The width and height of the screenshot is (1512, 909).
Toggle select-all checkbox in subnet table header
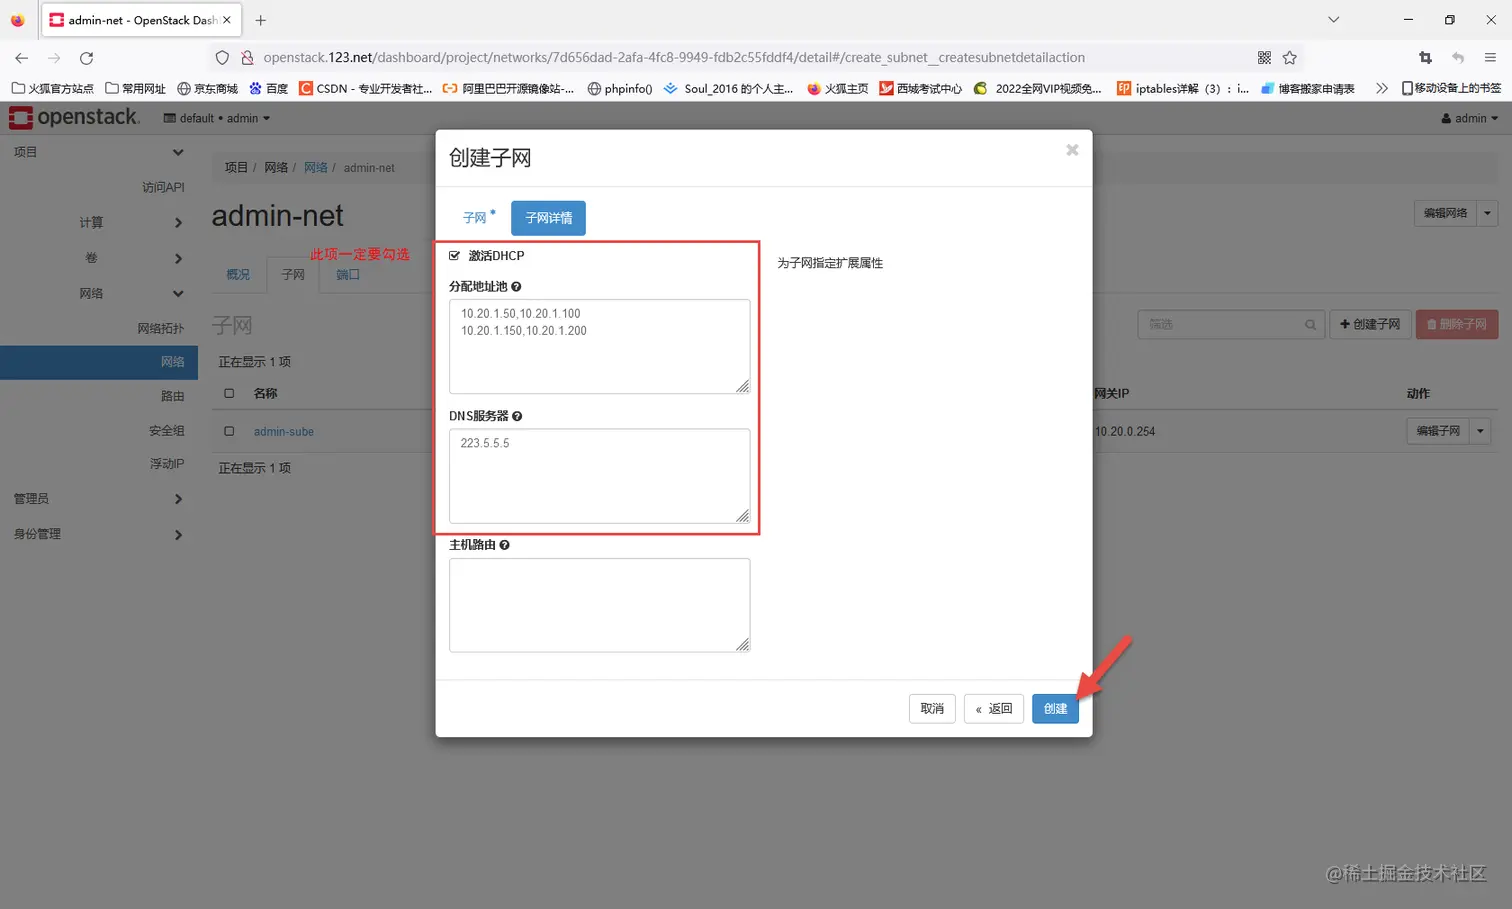tap(229, 393)
